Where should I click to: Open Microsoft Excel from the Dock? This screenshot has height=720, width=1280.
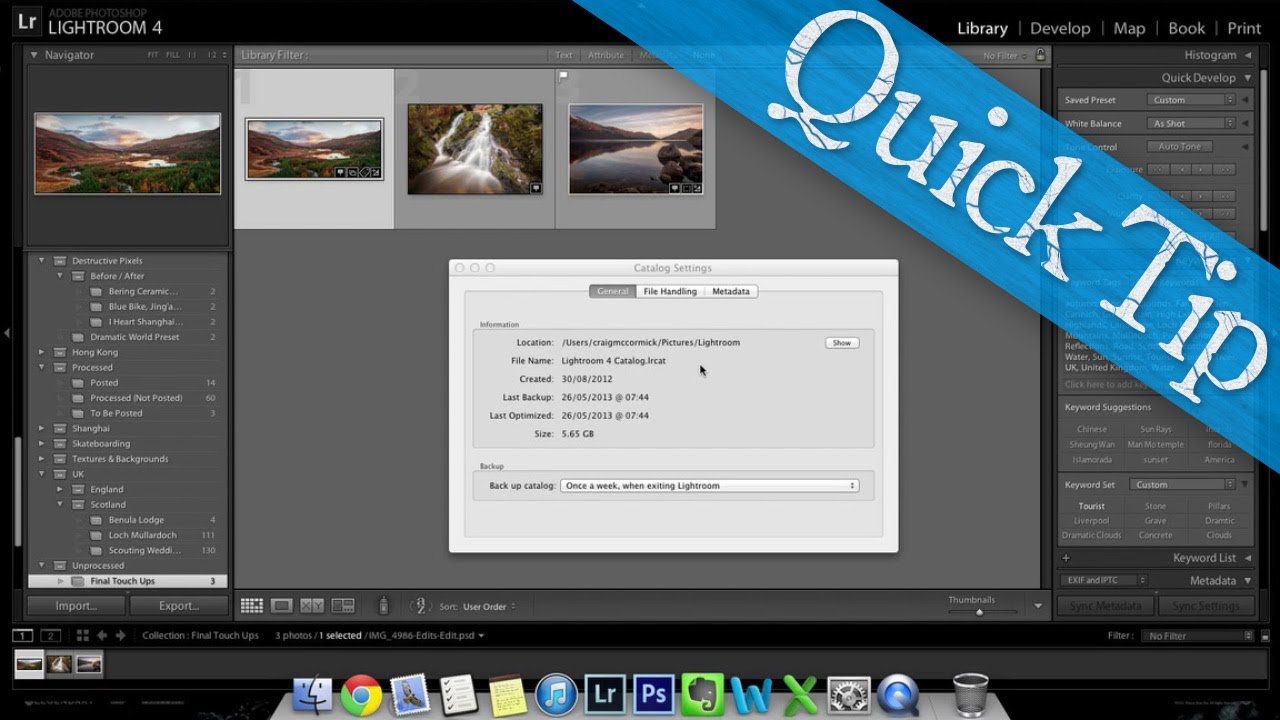click(799, 695)
